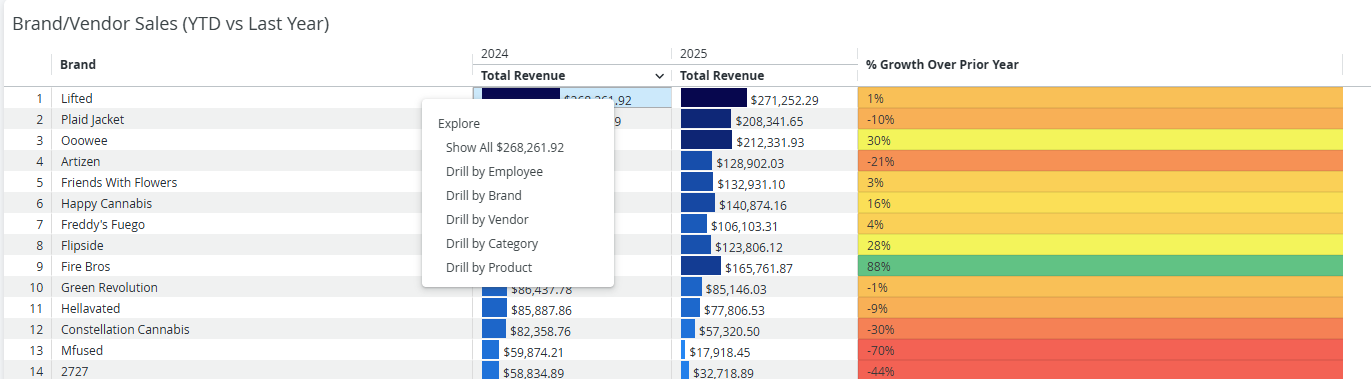Select the green 88% growth cell
Viewport: 1371px width, 379px height.
coord(1100,266)
